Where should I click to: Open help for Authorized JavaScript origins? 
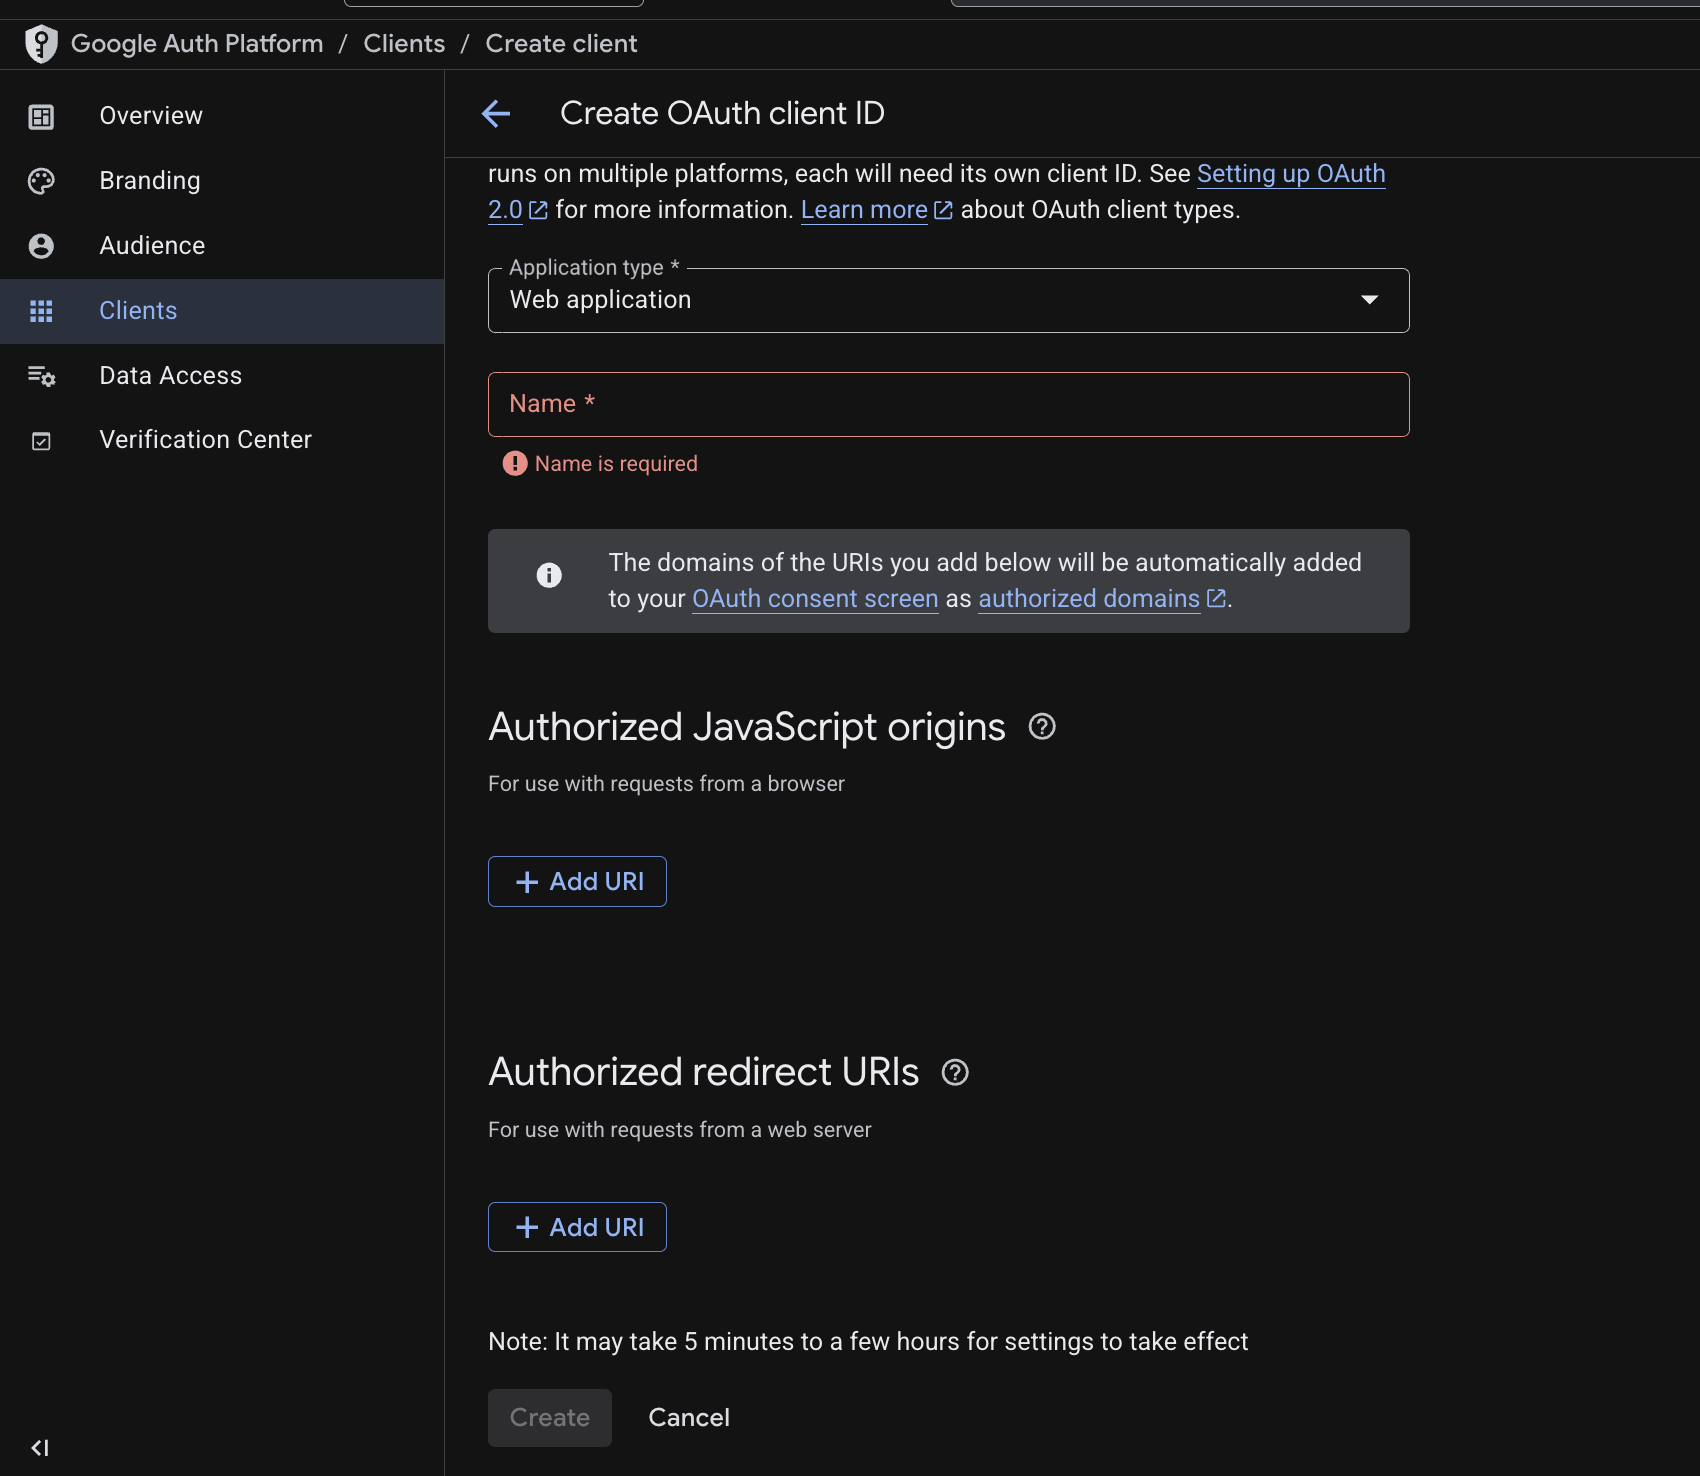pos(1042,727)
